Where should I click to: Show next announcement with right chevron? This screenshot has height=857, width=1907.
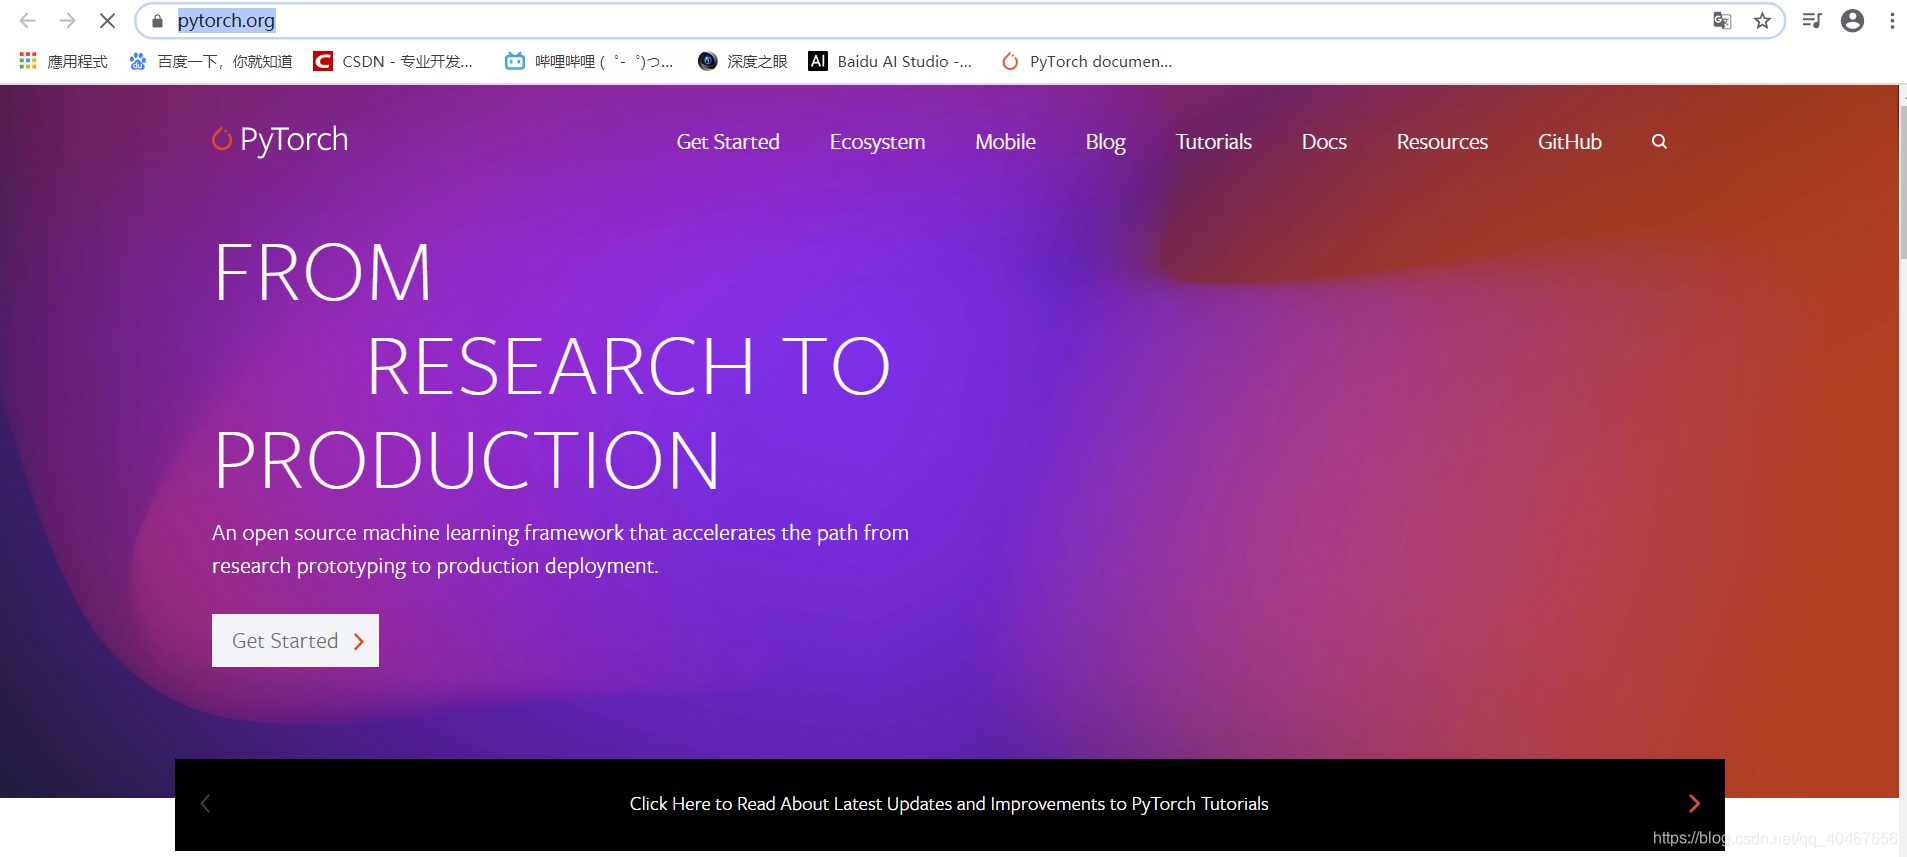[x=1693, y=803]
